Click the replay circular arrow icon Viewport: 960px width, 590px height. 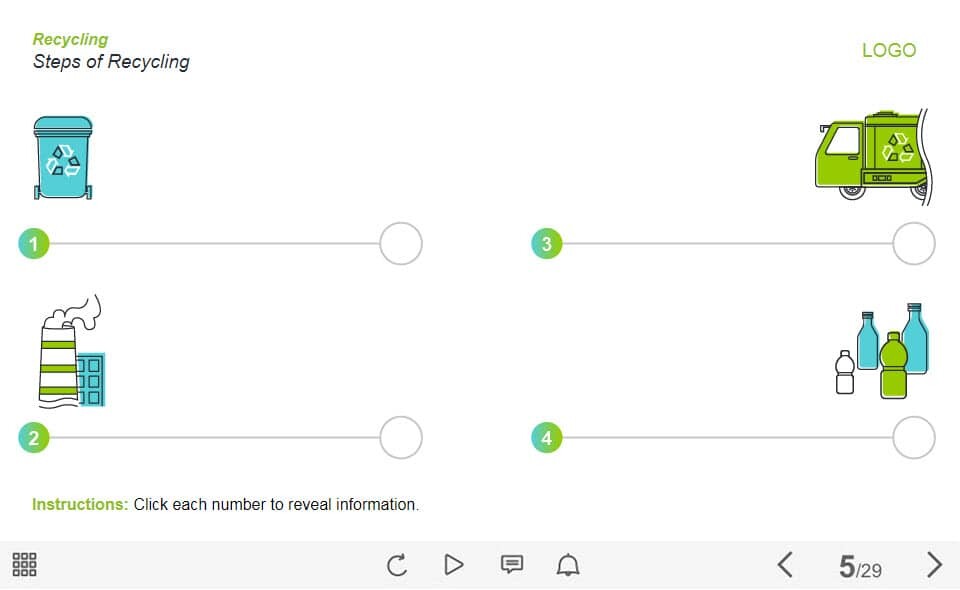point(397,564)
